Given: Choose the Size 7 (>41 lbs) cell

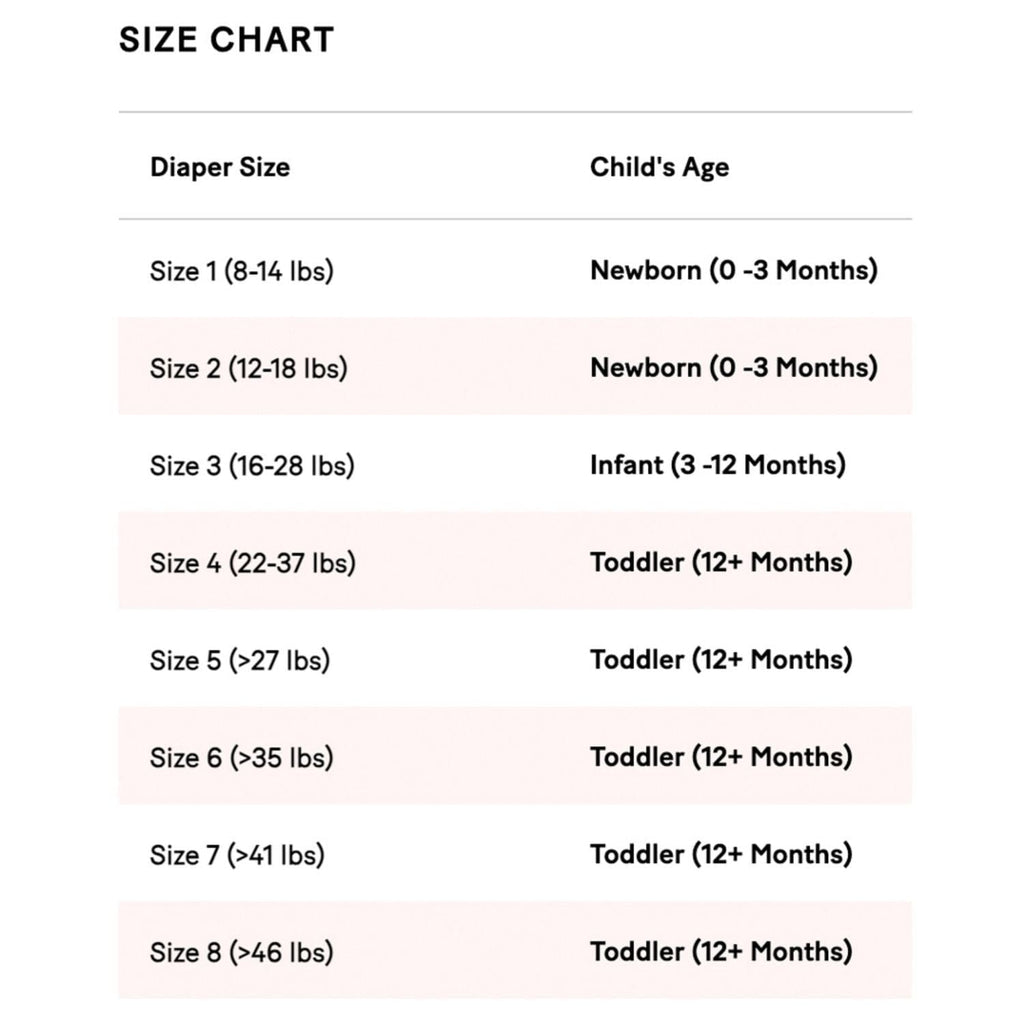Looking at the screenshot, I should pos(237,855).
